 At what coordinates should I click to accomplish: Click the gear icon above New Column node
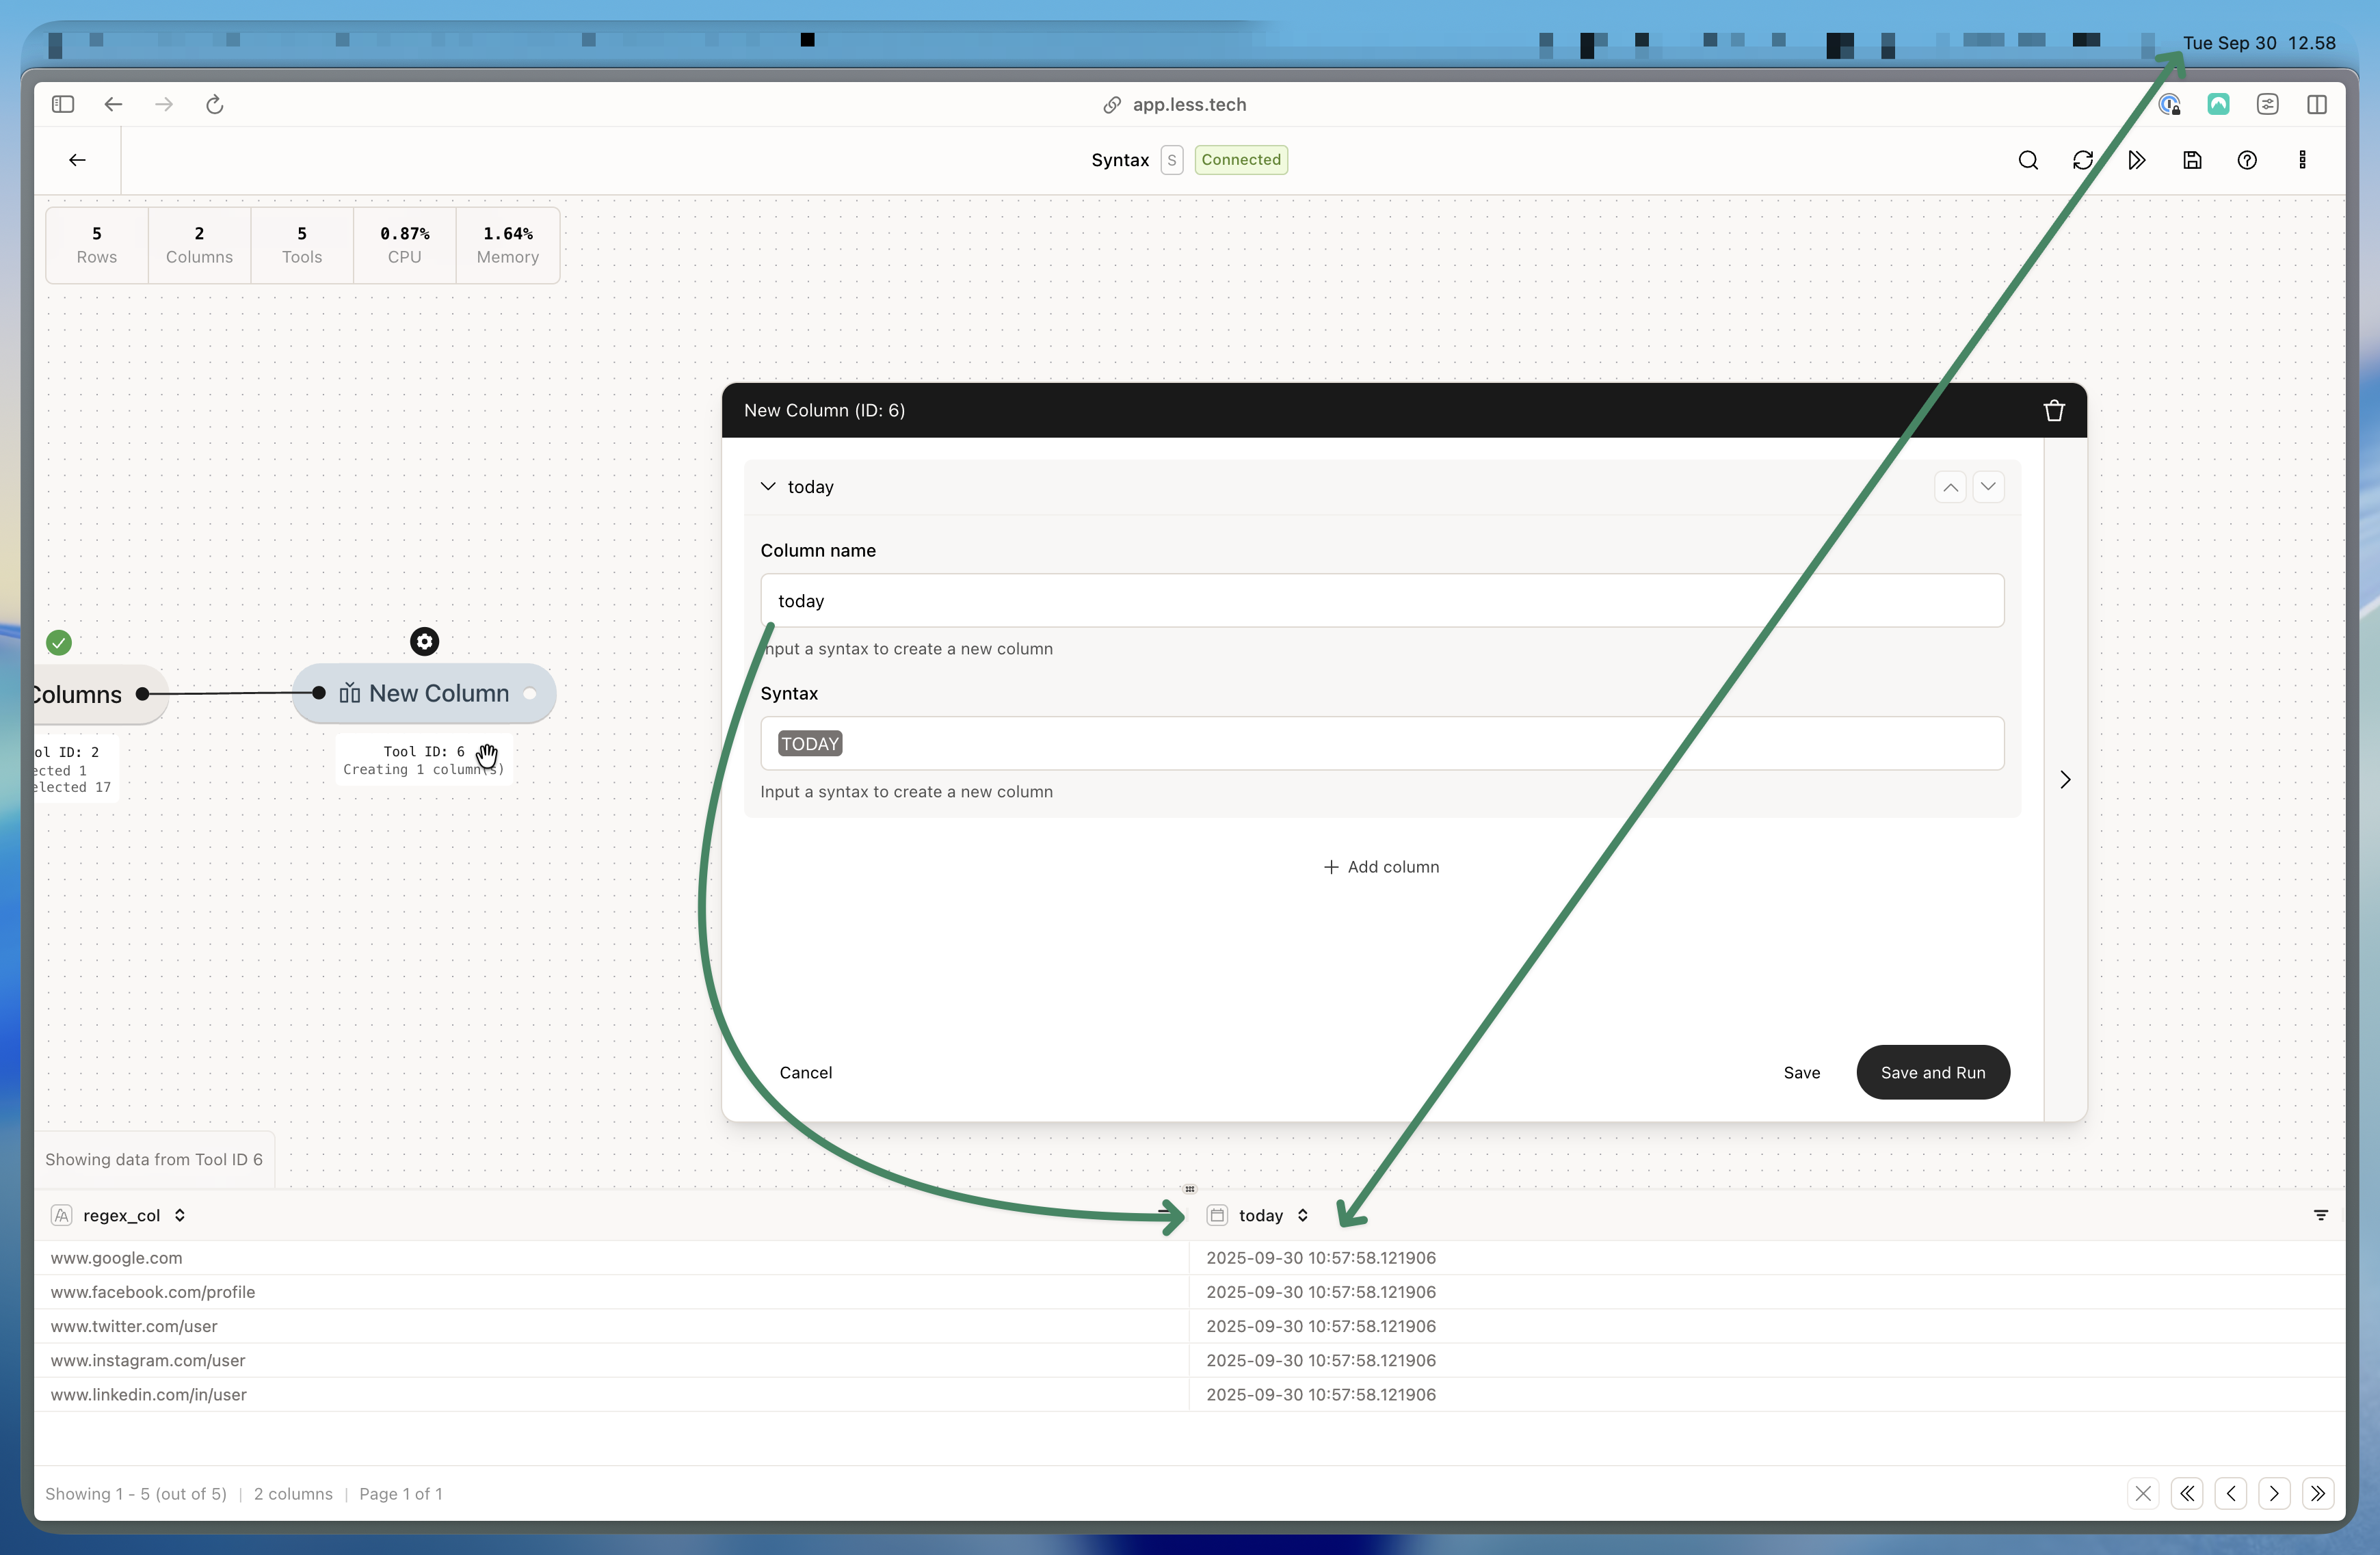(424, 641)
